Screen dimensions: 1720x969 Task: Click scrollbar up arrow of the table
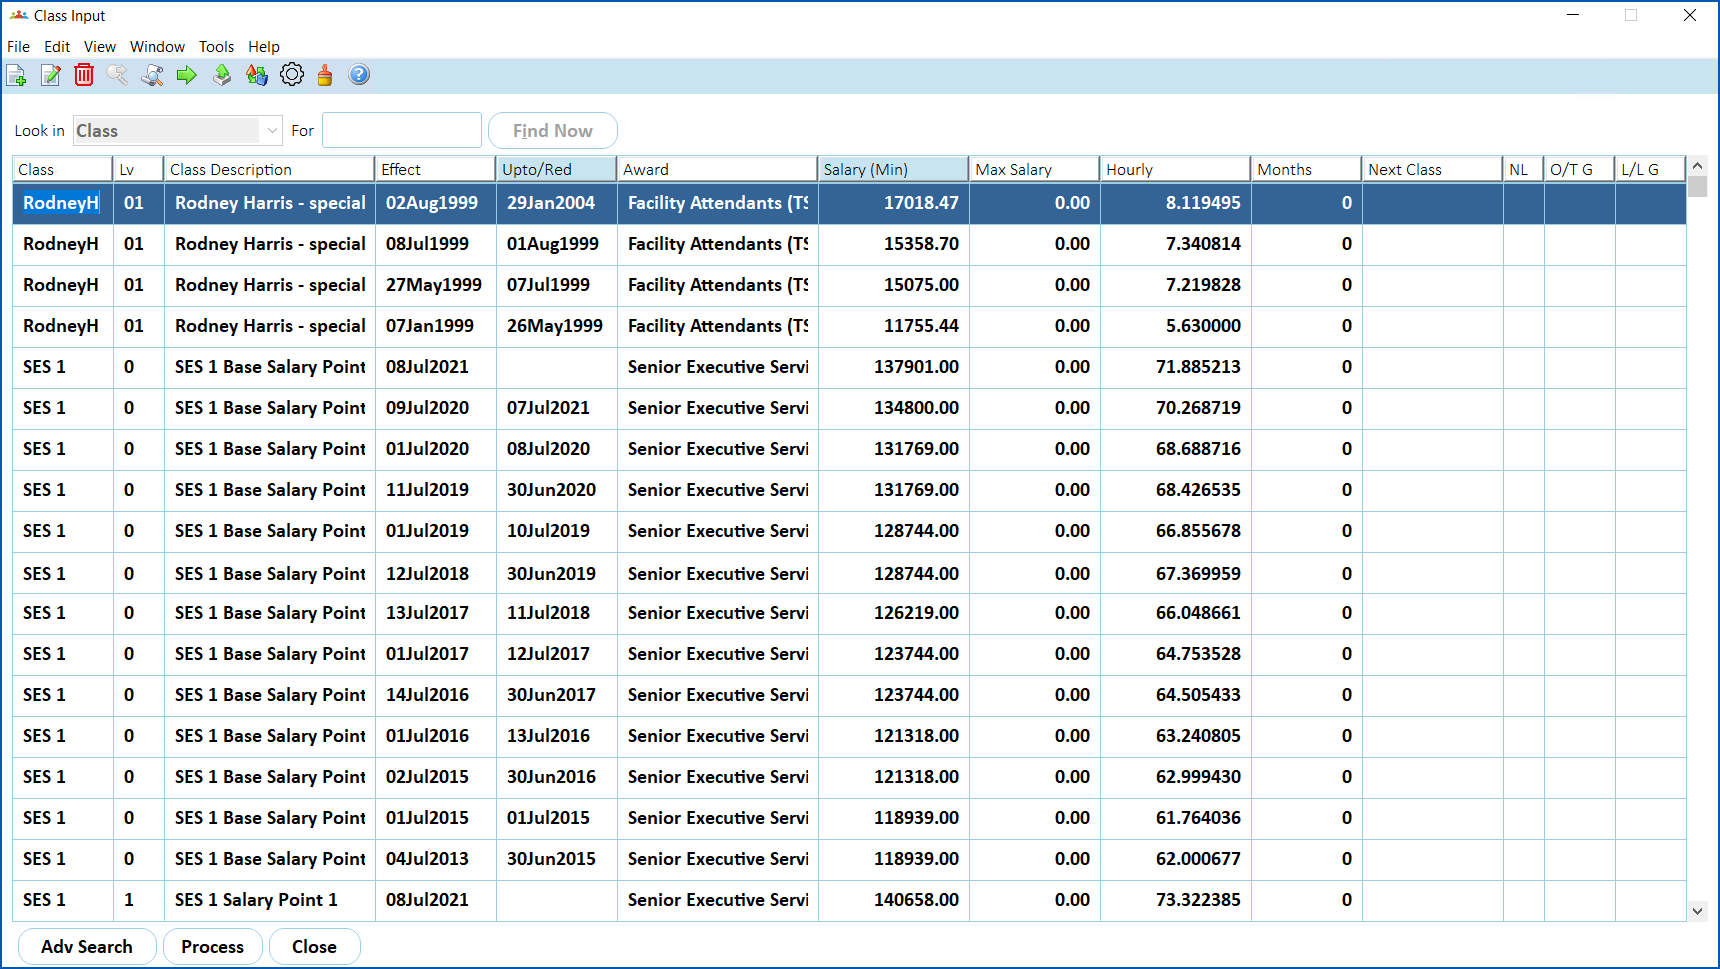[x=1697, y=166]
